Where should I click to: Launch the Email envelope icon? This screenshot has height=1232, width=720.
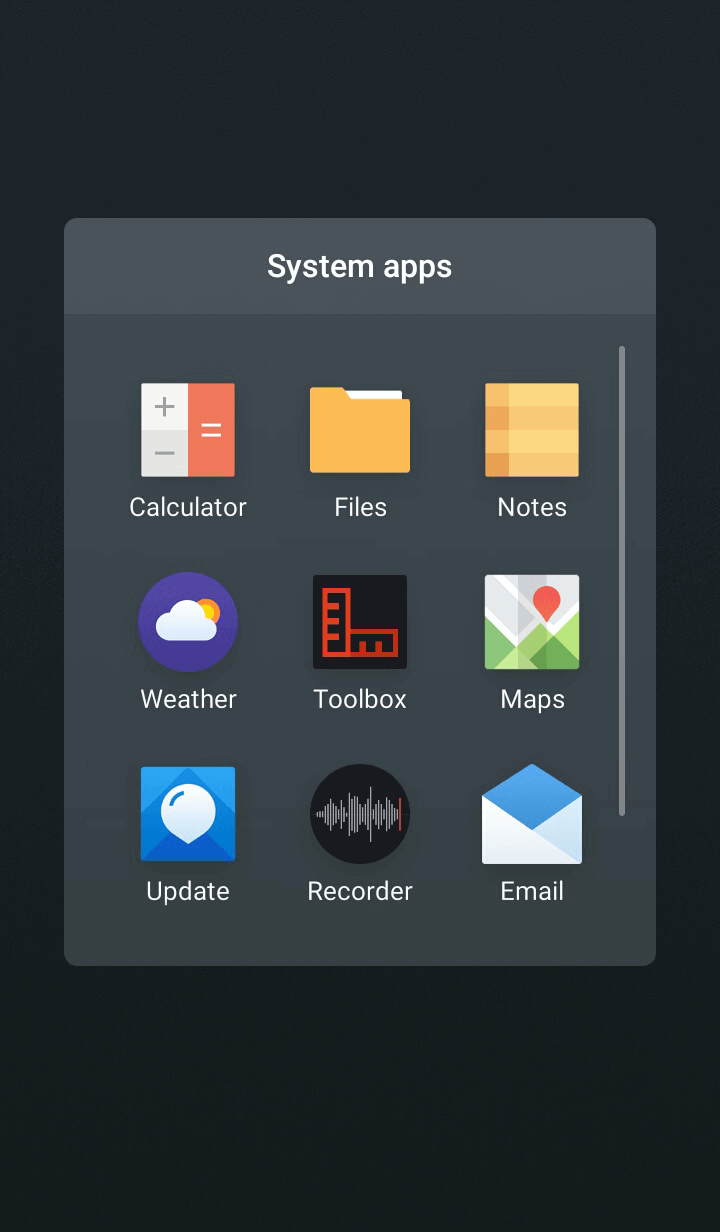532,814
